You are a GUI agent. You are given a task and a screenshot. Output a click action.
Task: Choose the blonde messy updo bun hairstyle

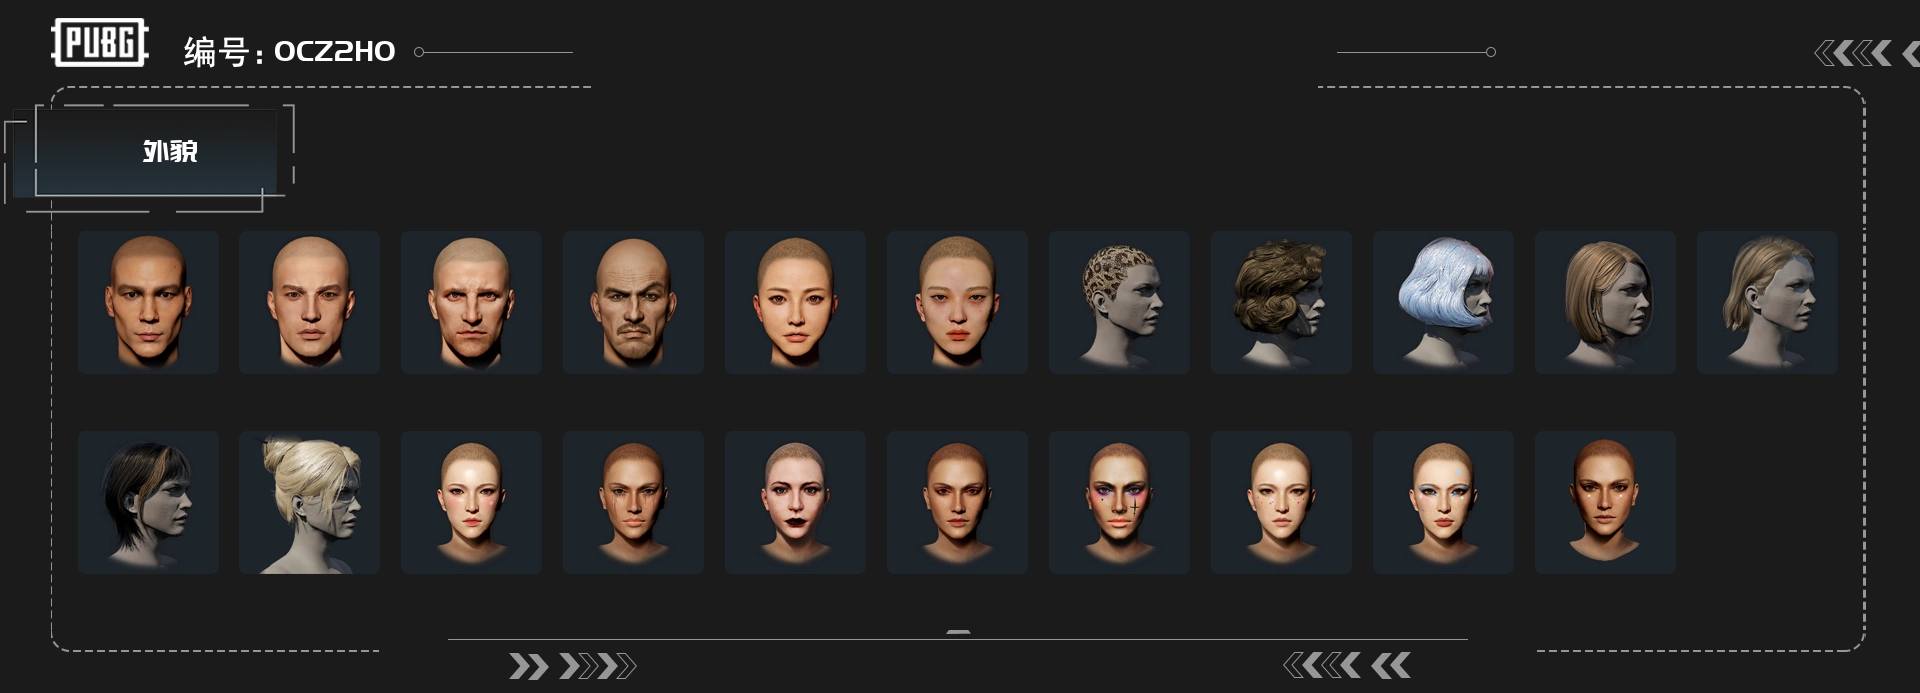(x=310, y=502)
